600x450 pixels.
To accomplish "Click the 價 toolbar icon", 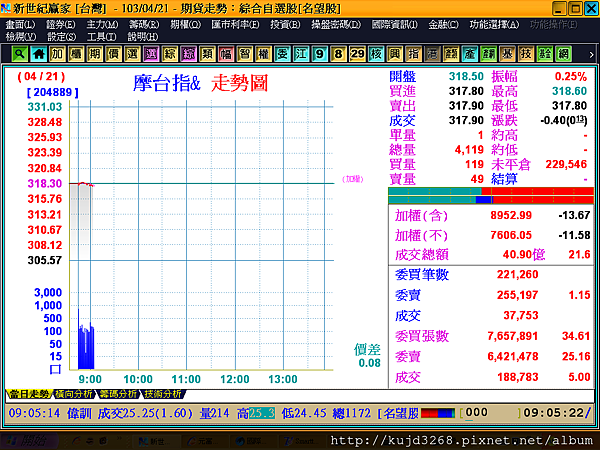I will point(113,54).
